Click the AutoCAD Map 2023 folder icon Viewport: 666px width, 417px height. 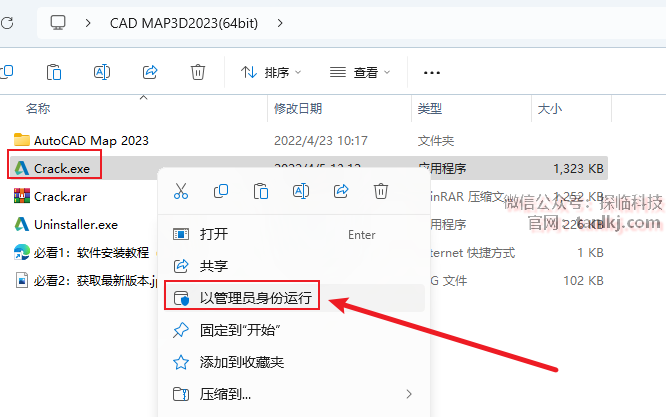click(x=22, y=140)
